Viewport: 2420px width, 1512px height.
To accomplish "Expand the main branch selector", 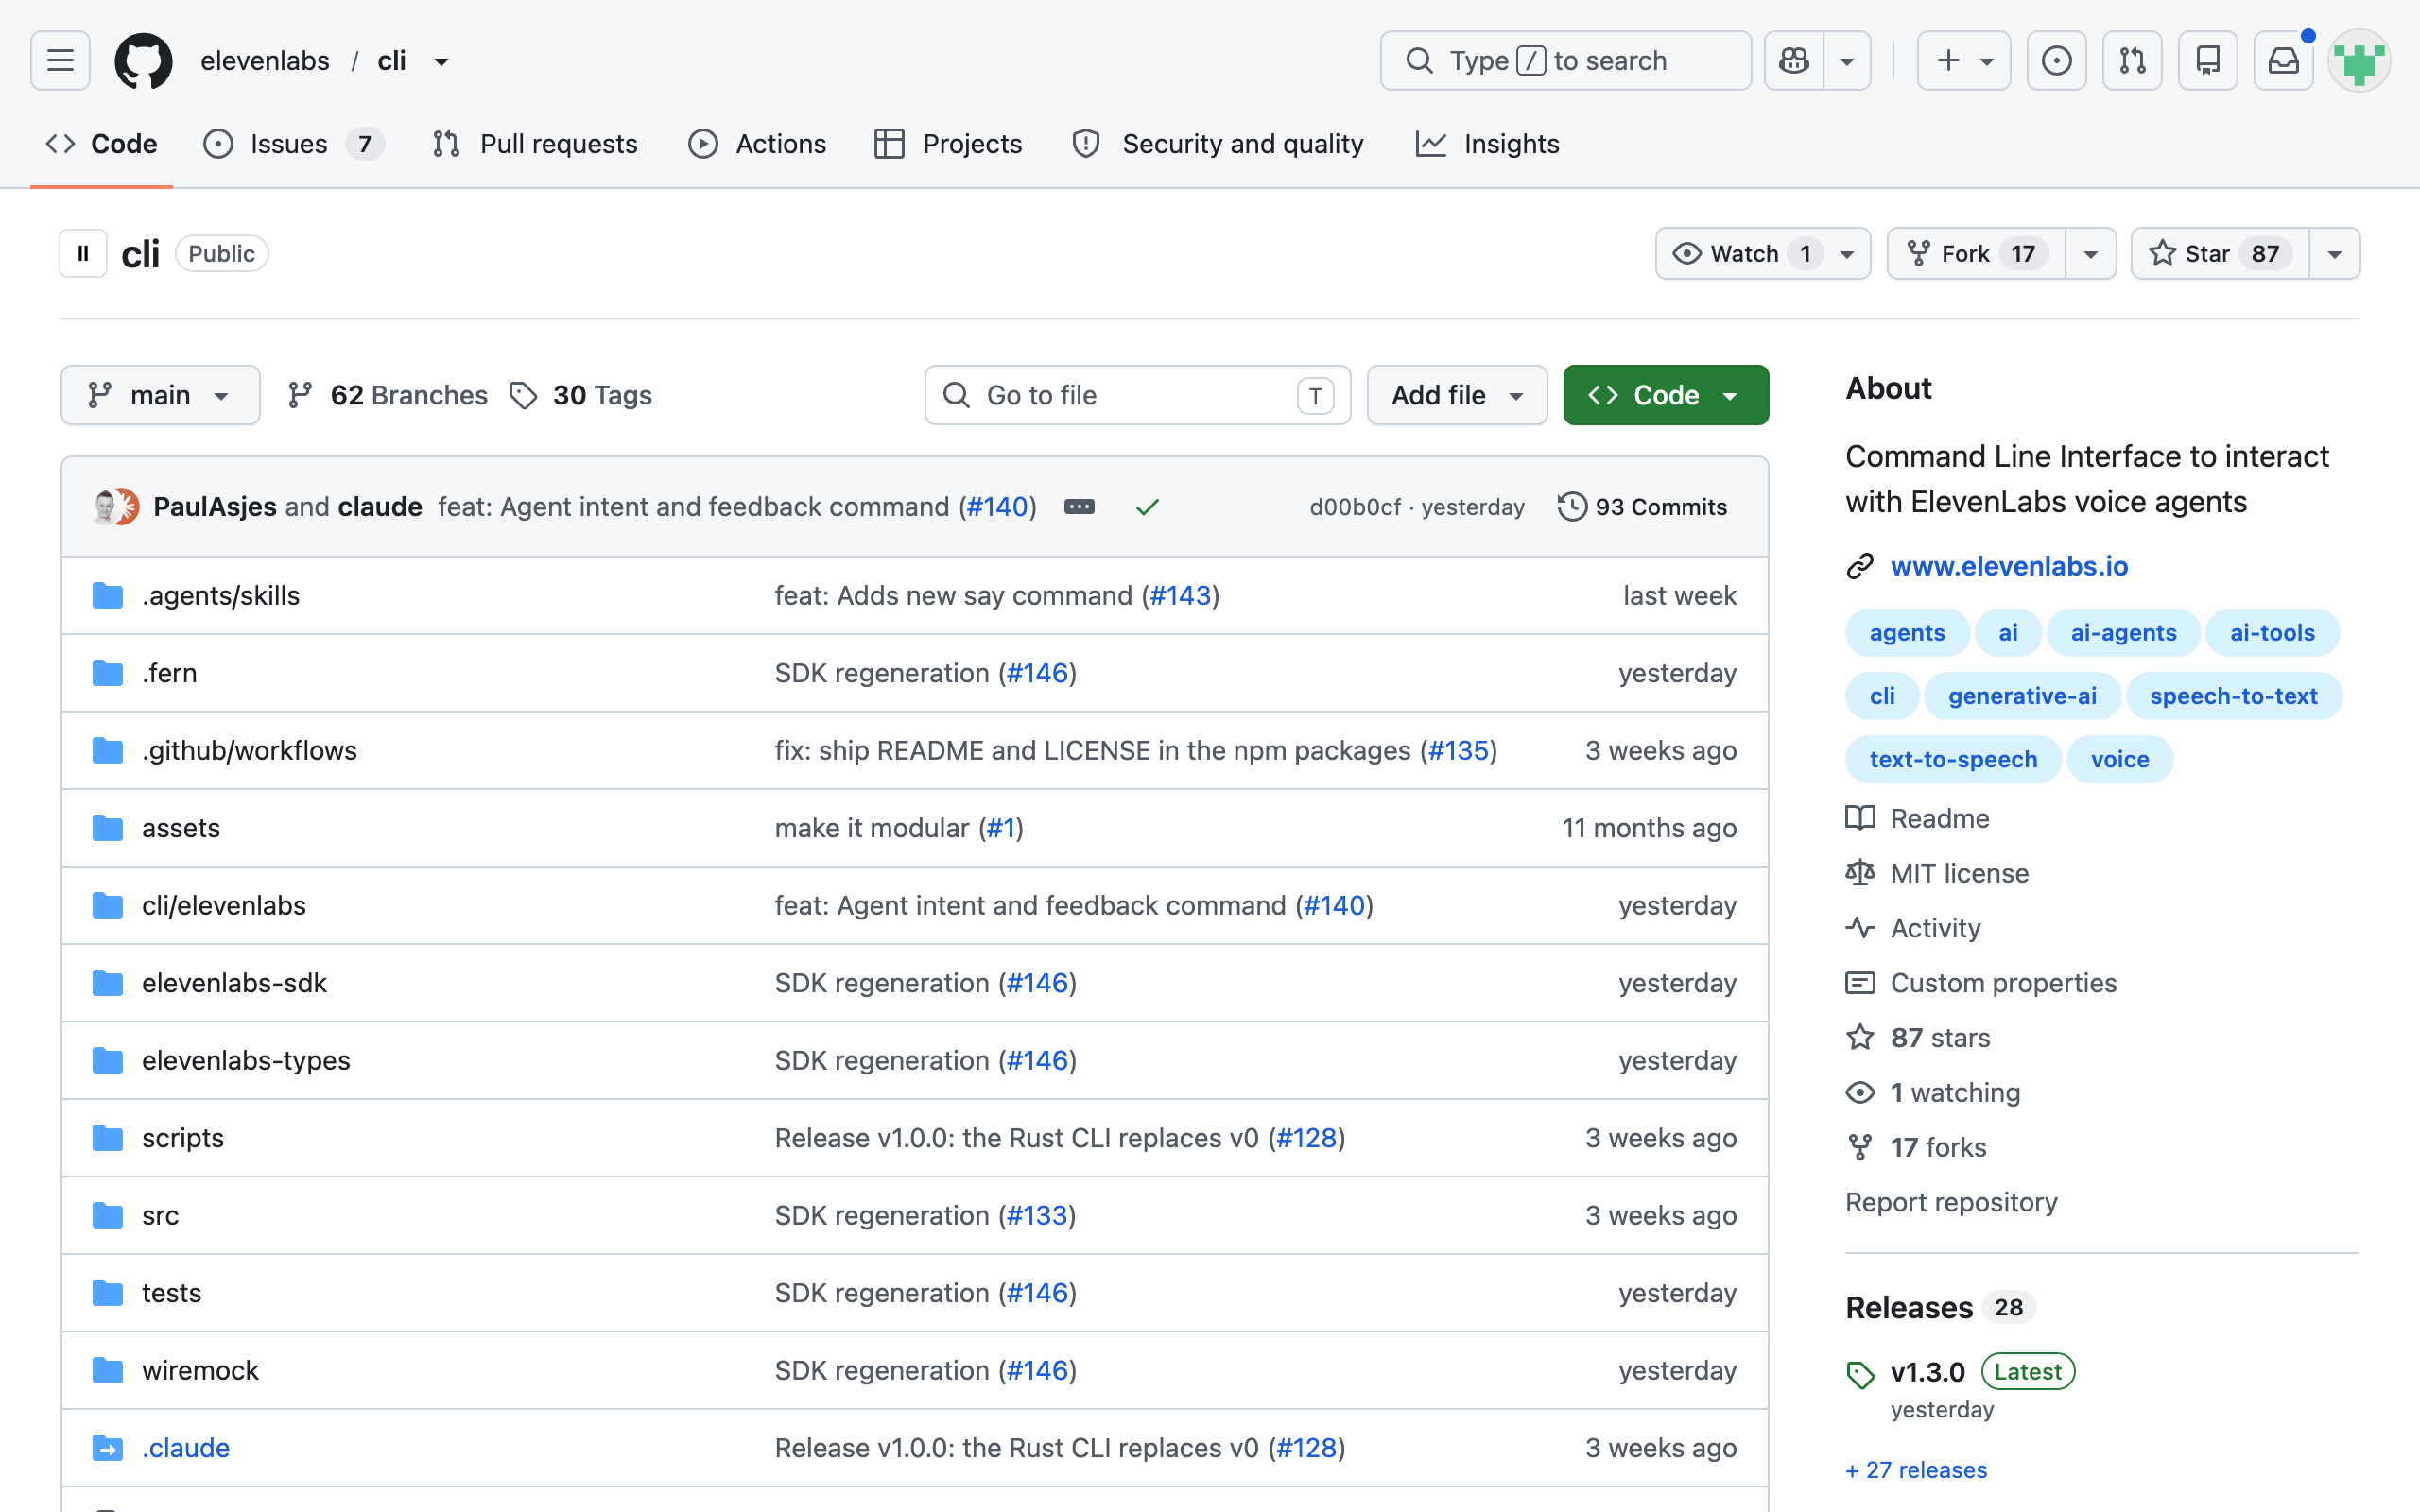I will 160,395.
